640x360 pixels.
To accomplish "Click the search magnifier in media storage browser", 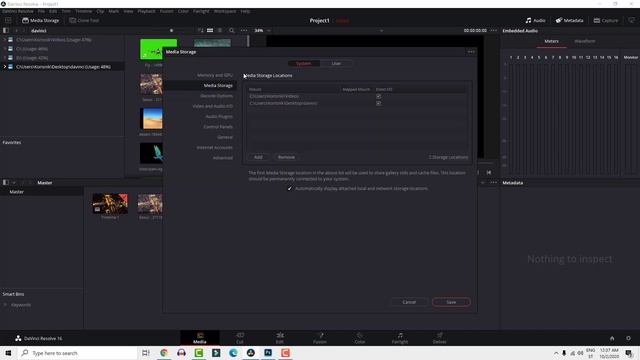I will [231, 31].
